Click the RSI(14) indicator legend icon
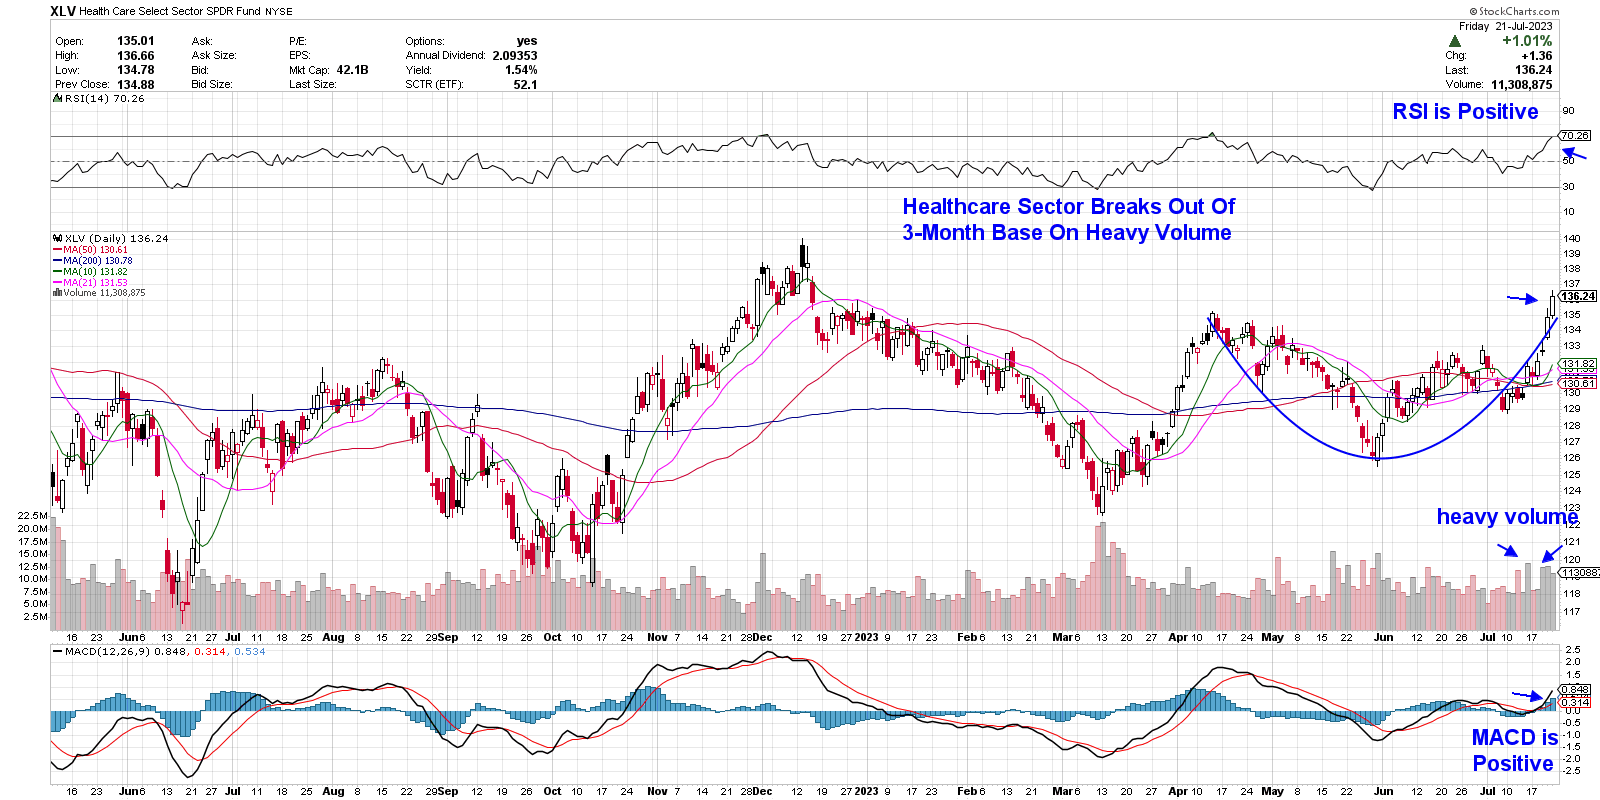Image resolution: width=1600 pixels, height=800 pixels. pyautogui.click(x=58, y=99)
